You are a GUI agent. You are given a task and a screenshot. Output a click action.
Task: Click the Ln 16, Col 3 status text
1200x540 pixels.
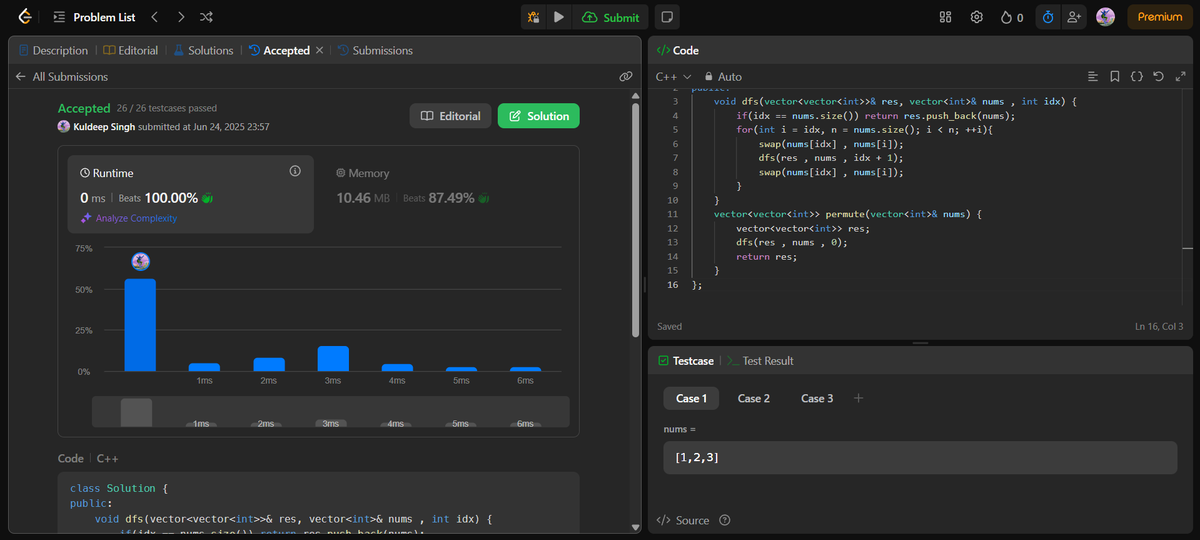tap(1159, 327)
